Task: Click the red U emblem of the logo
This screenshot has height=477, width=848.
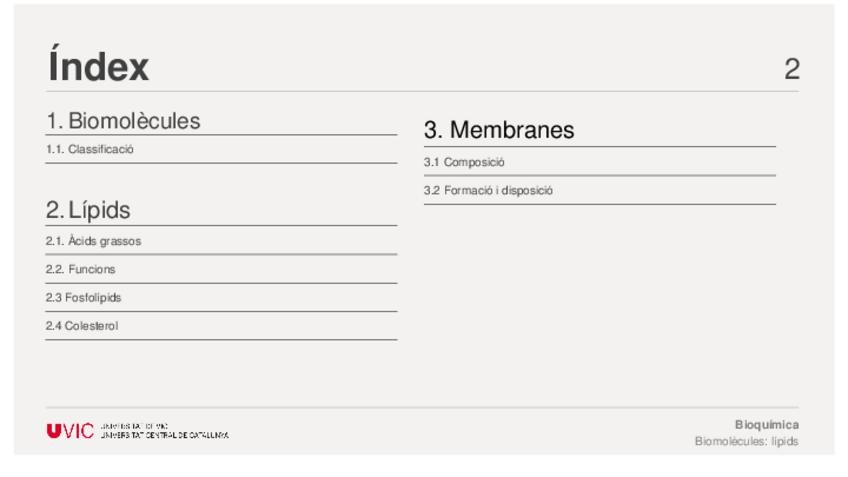Action: click(54, 432)
